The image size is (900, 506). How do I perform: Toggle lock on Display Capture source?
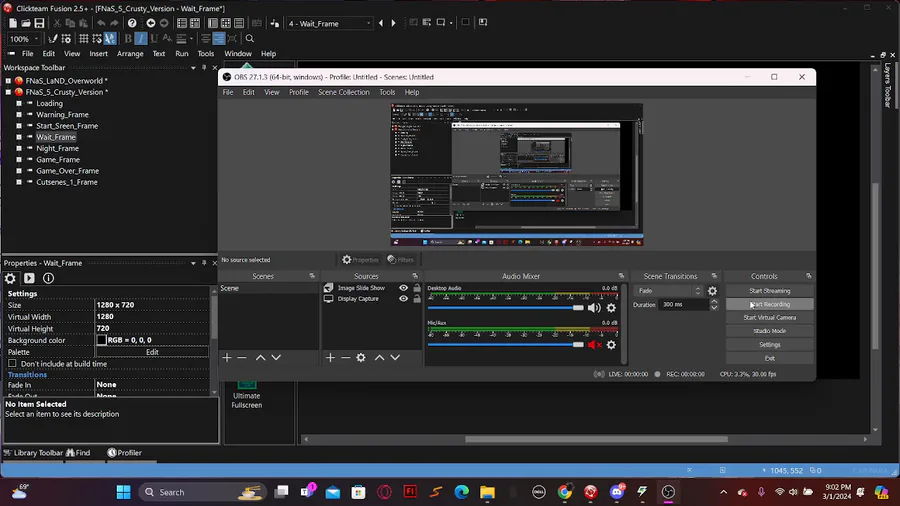(x=417, y=299)
